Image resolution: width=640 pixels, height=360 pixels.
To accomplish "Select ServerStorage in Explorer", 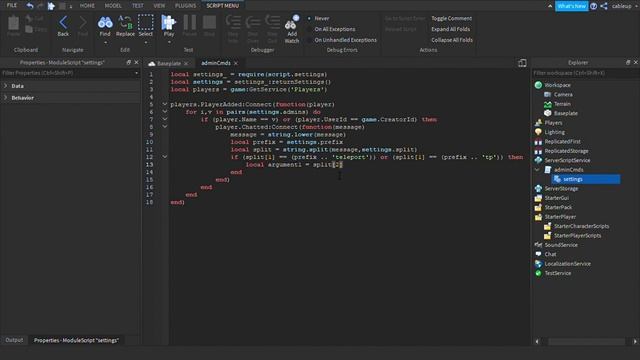I will (x=561, y=189).
